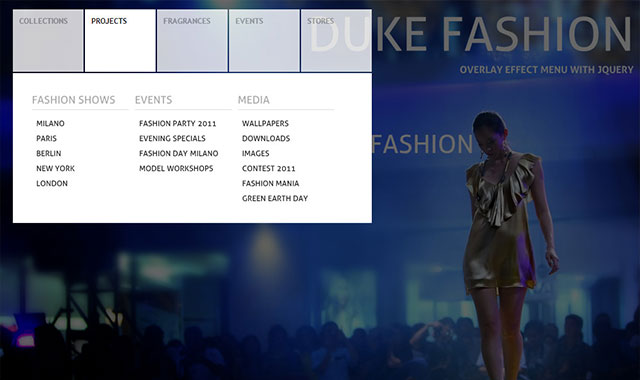
Task: Open the Fashion Mania link
Action: click(270, 183)
